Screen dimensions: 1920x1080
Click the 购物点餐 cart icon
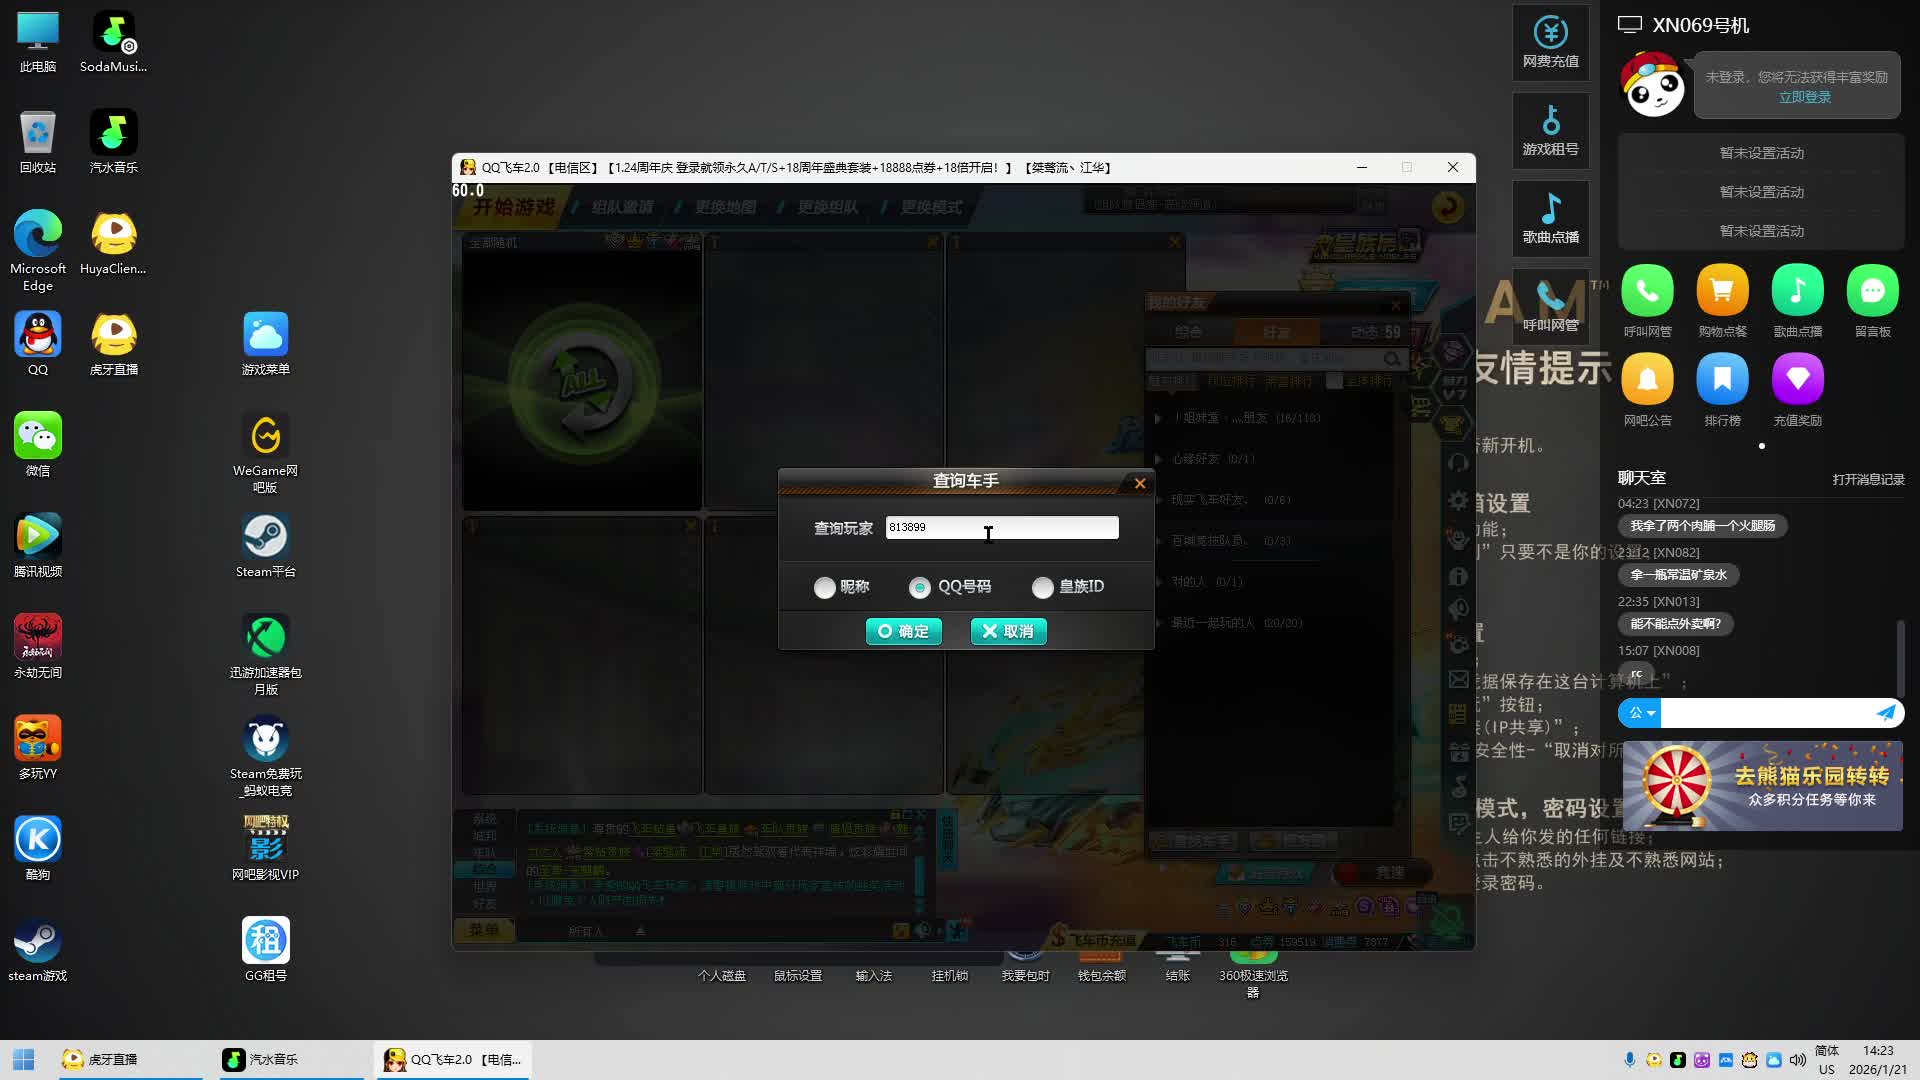click(x=1722, y=291)
